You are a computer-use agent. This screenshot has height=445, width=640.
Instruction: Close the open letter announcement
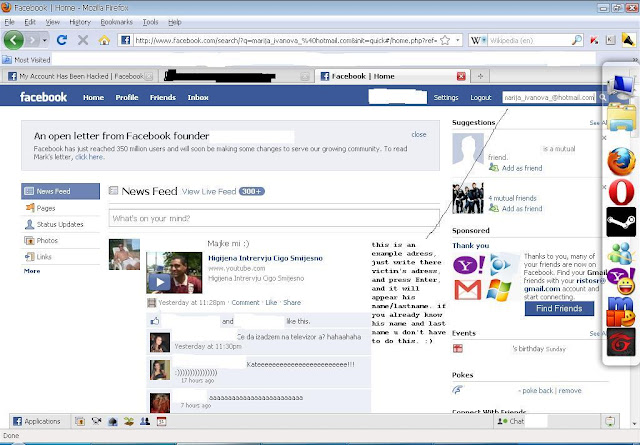419,134
